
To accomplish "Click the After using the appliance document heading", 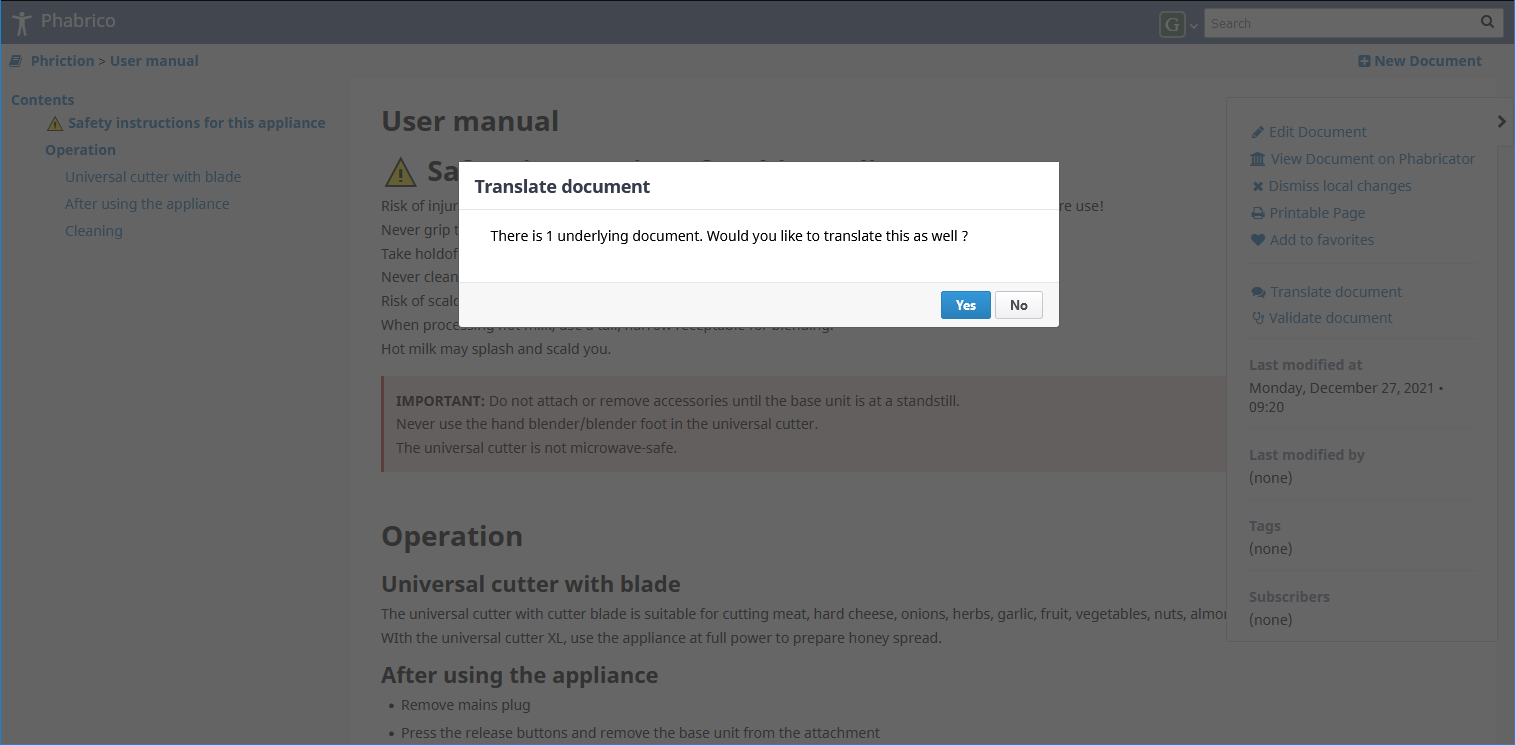I will pyautogui.click(x=520, y=675).
